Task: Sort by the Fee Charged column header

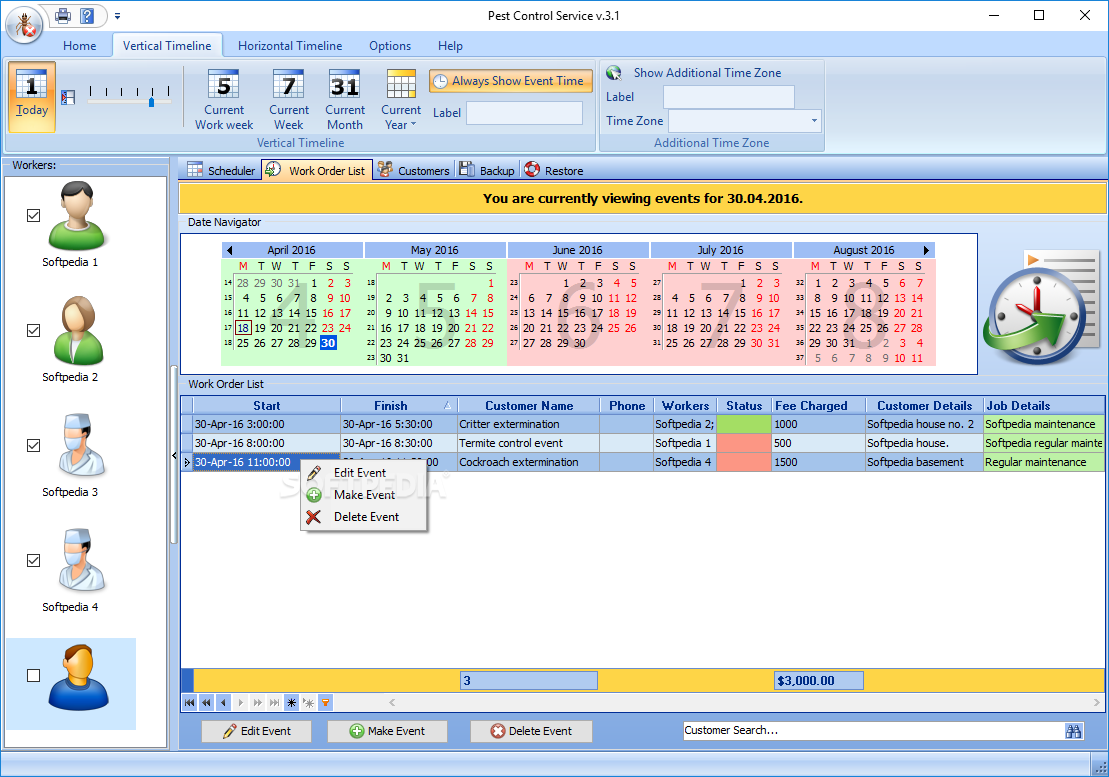Action: (x=819, y=406)
